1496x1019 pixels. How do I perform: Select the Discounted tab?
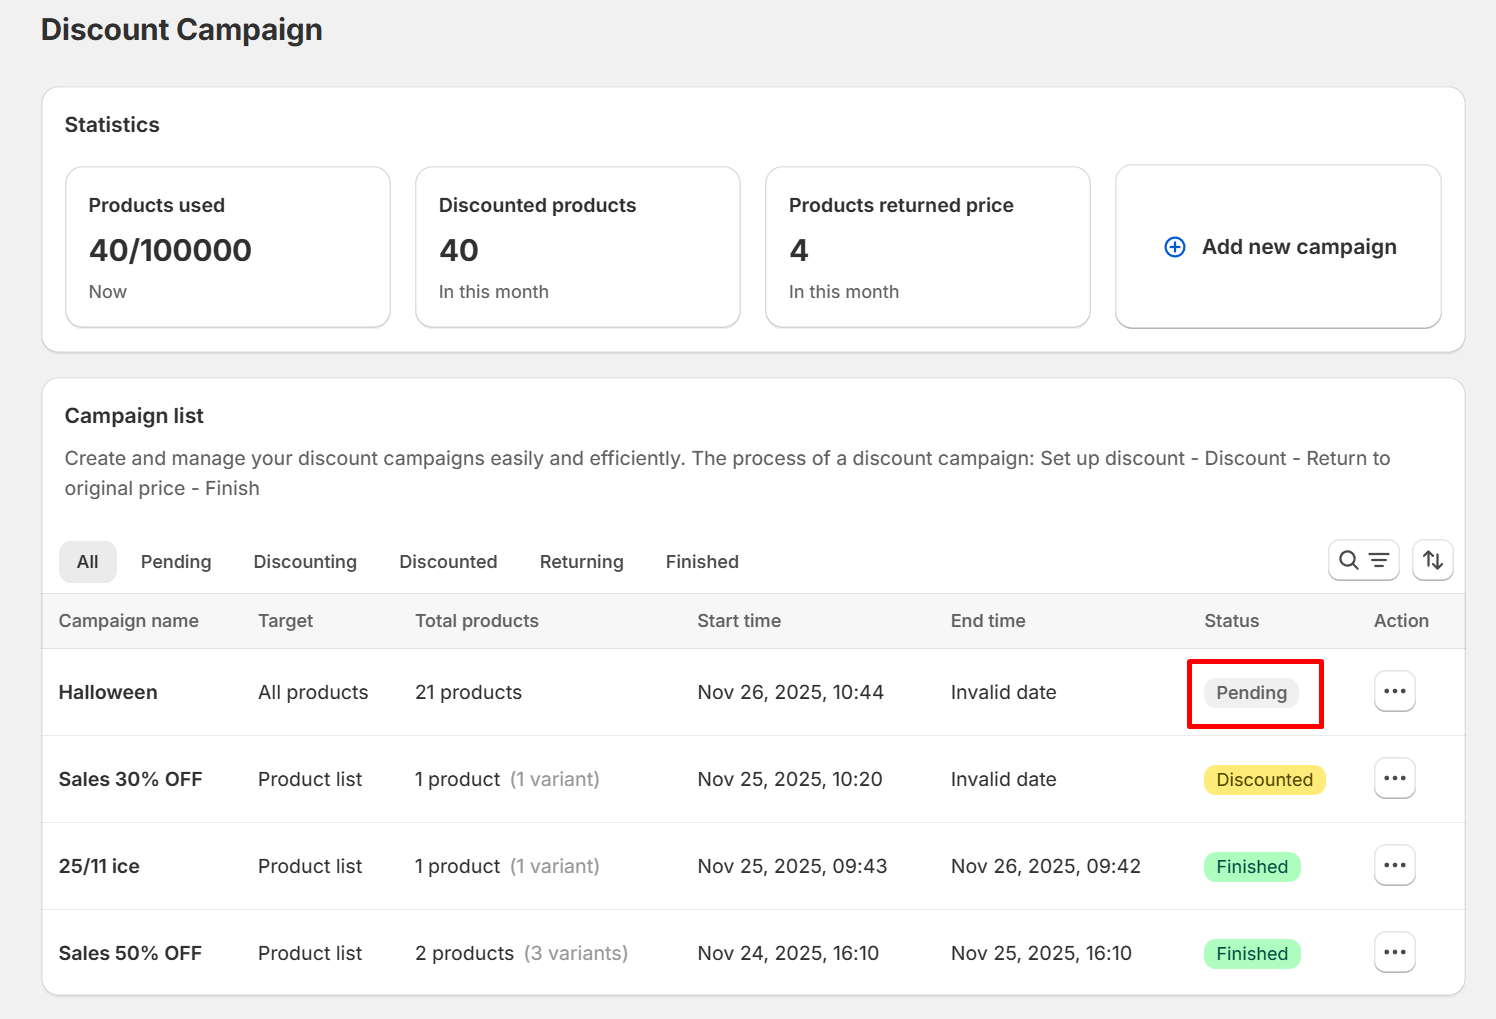click(x=448, y=562)
